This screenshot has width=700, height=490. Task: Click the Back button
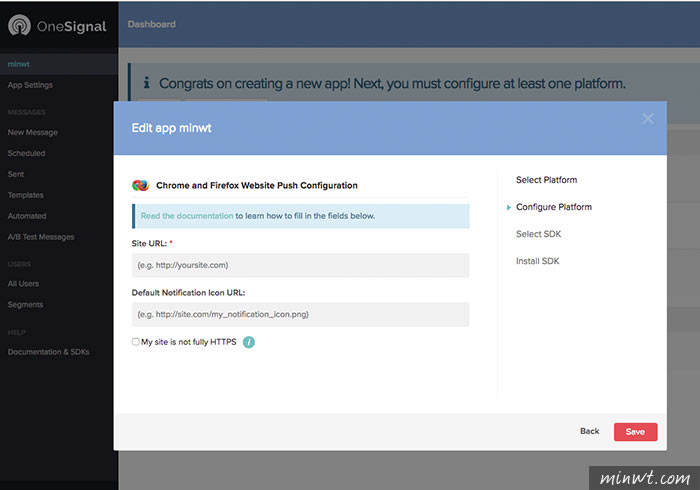589,431
